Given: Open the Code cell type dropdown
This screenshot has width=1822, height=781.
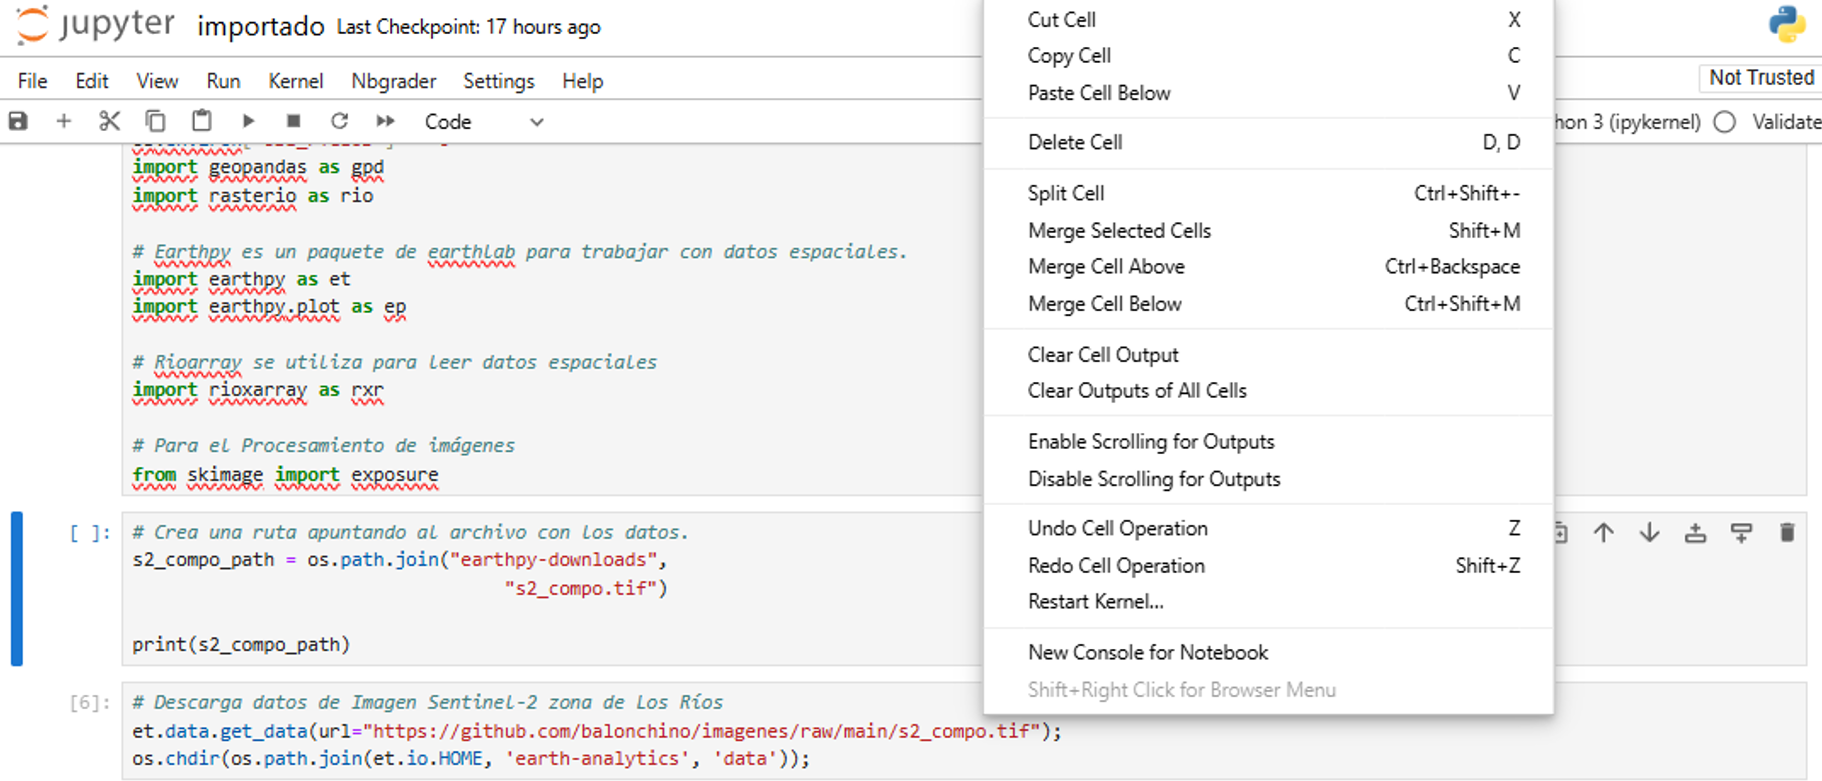Looking at the screenshot, I should coord(484,122).
